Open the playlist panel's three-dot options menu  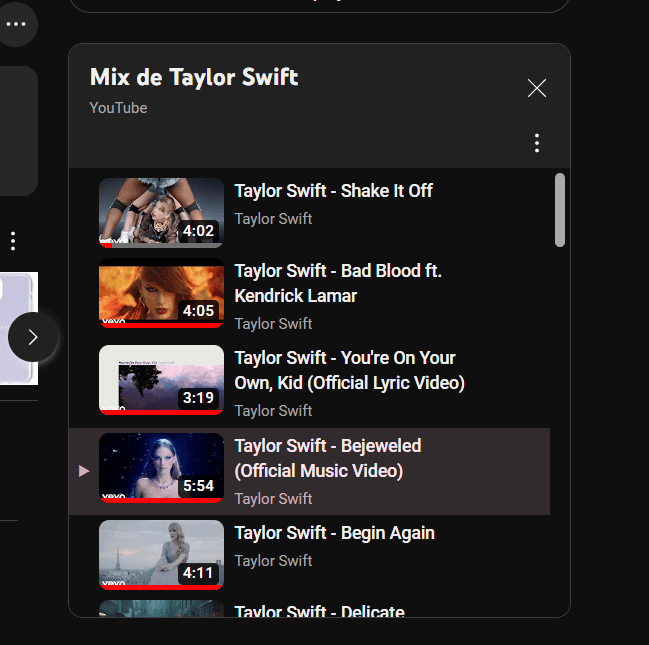click(537, 143)
